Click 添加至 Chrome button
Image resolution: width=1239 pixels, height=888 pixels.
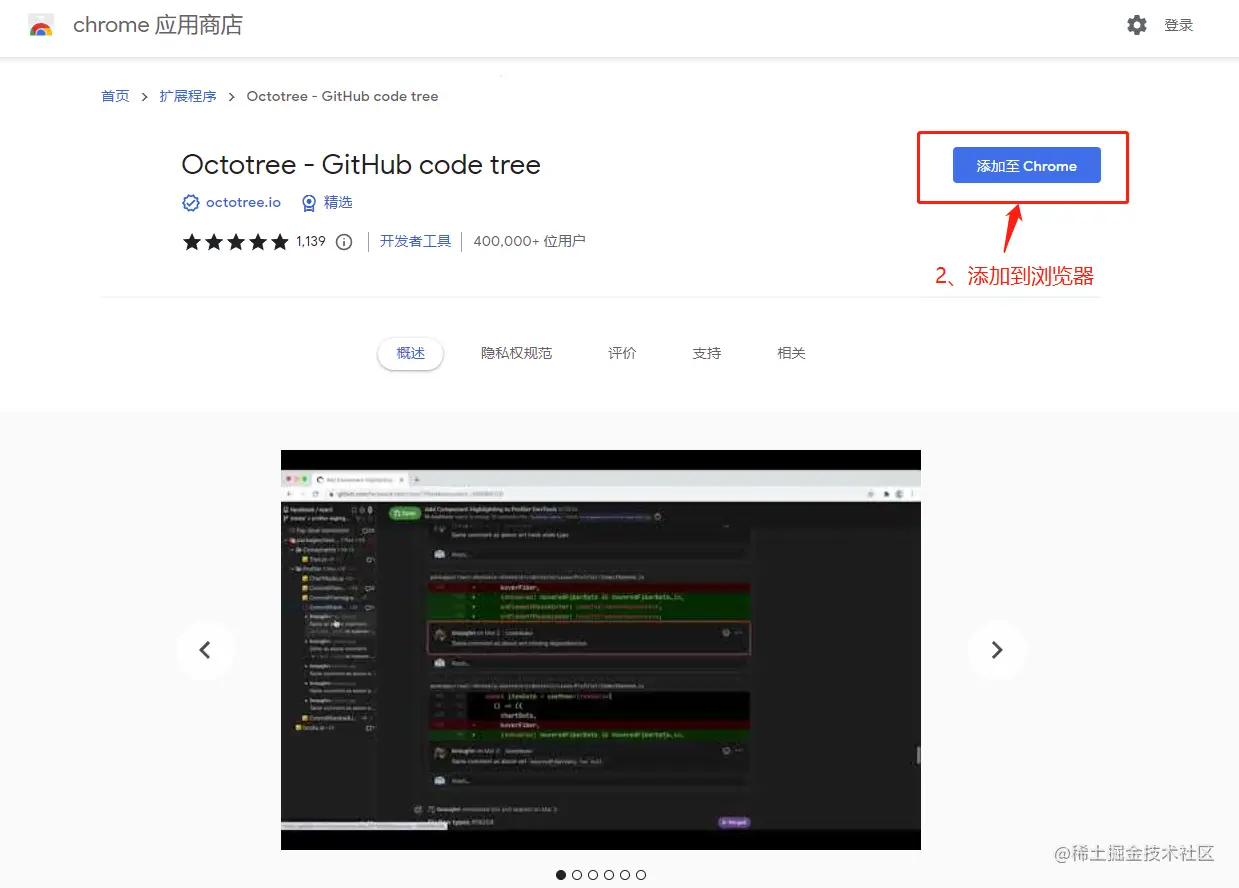pyautogui.click(x=1027, y=166)
